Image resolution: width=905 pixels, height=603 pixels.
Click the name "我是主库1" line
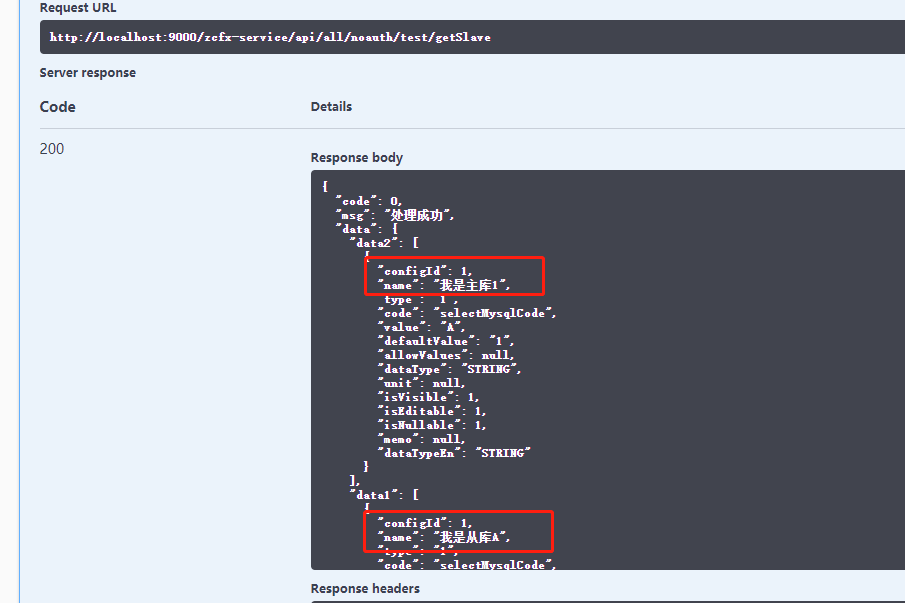444,285
